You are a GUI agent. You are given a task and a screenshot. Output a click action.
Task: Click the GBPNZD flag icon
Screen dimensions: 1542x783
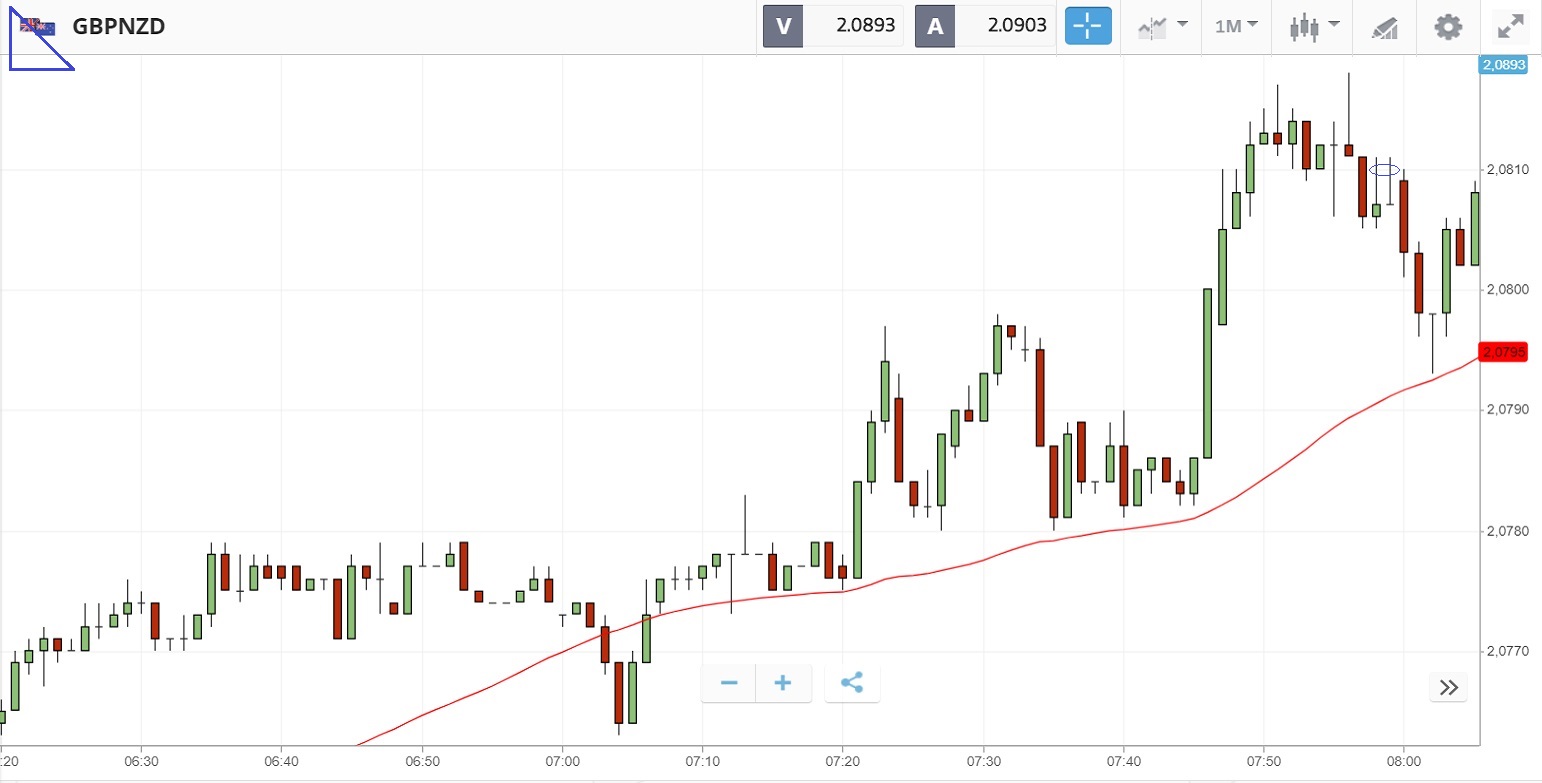point(38,27)
